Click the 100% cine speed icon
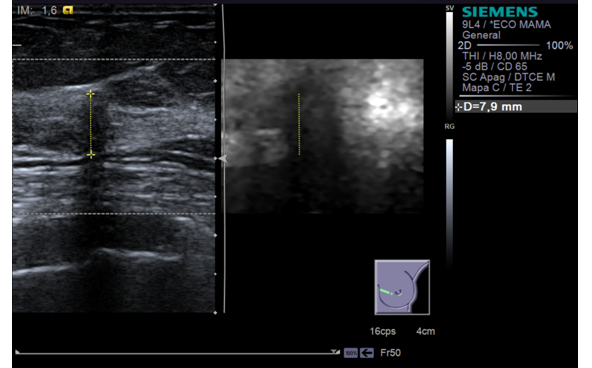The width and height of the screenshot is (592, 368). [351, 353]
